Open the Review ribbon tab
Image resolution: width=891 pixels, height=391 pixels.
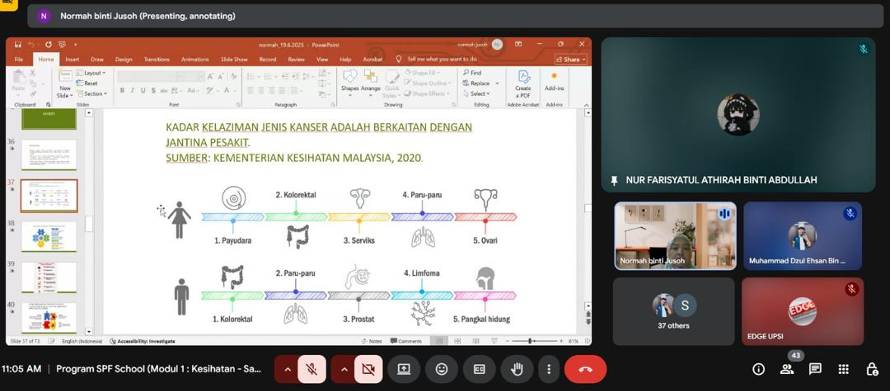click(x=296, y=59)
